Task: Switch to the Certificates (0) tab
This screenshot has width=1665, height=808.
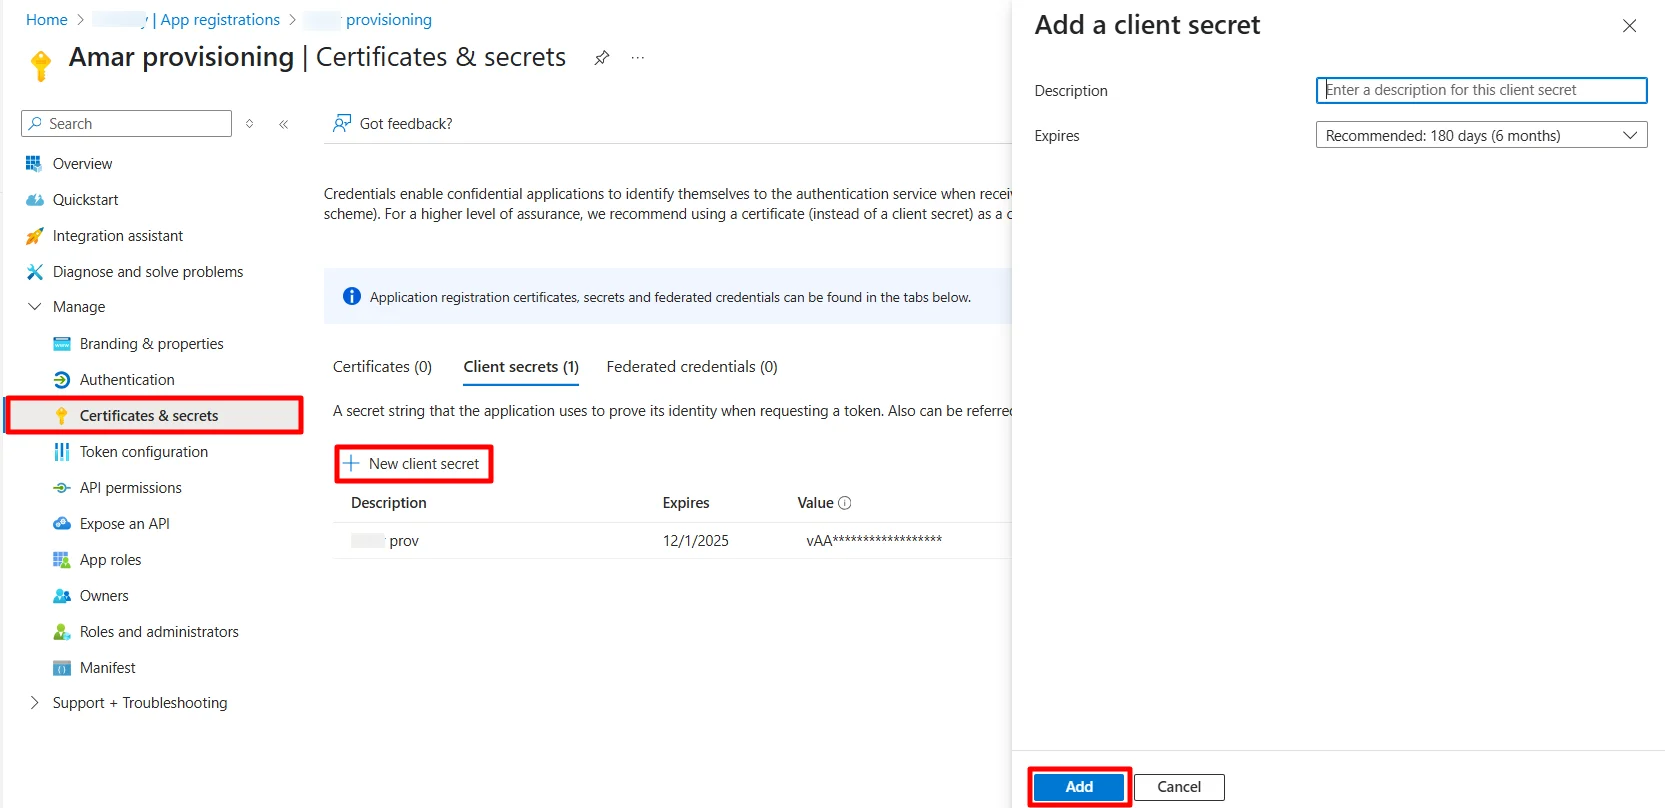Action: coord(382,367)
